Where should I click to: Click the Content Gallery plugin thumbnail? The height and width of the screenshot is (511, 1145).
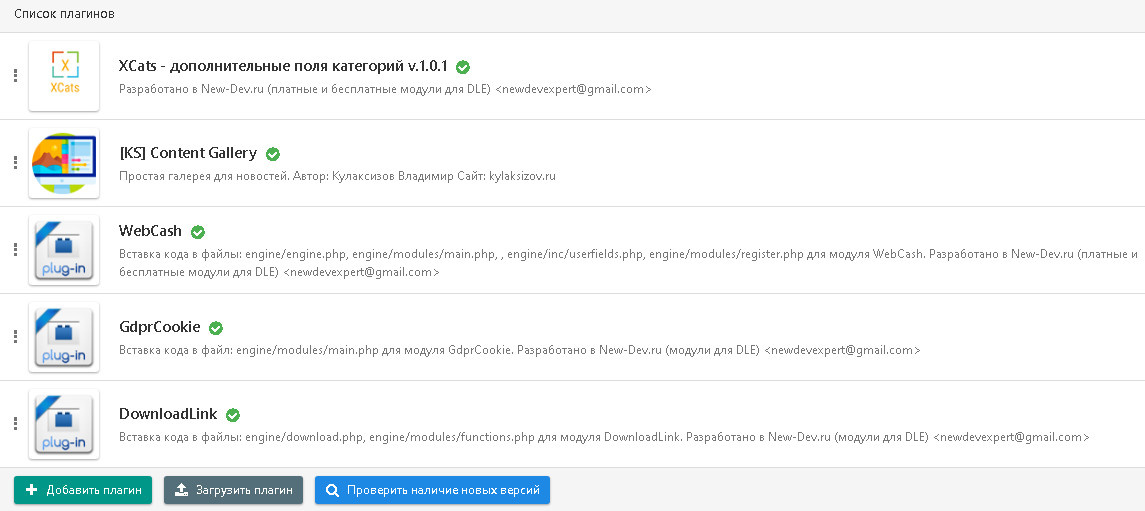pos(64,163)
